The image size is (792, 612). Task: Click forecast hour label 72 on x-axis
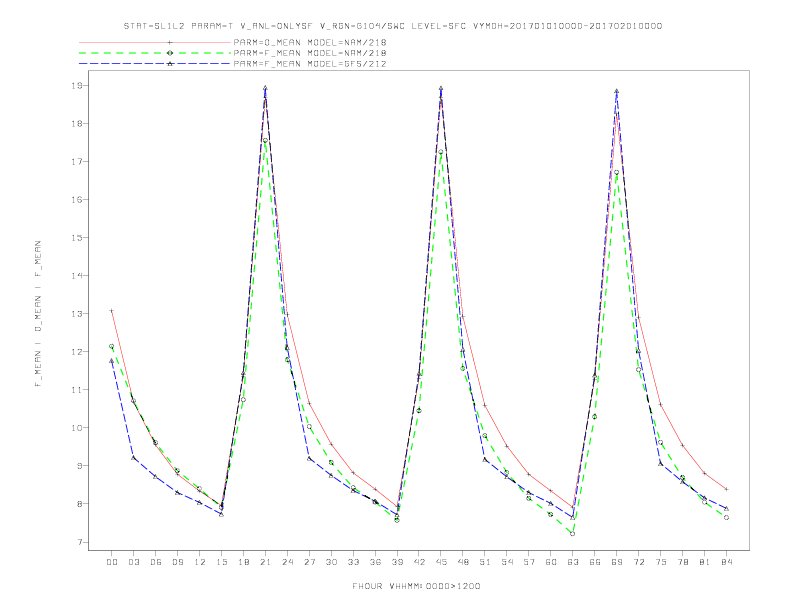[x=638, y=562]
